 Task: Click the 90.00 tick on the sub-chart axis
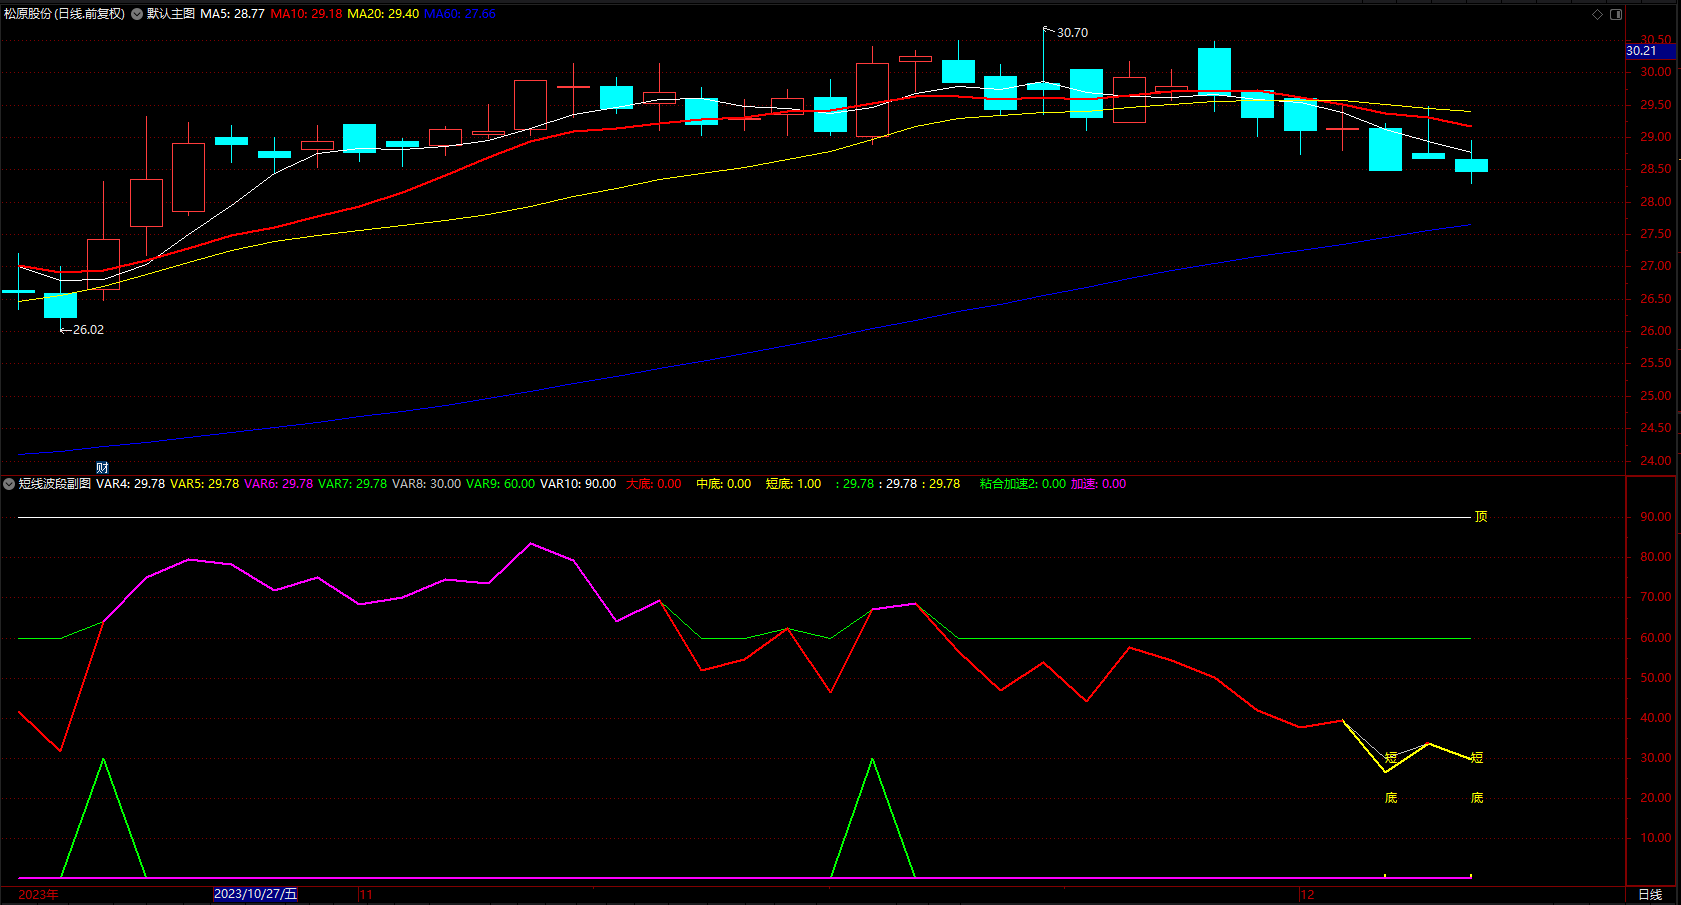pyautogui.click(x=1656, y=517)
